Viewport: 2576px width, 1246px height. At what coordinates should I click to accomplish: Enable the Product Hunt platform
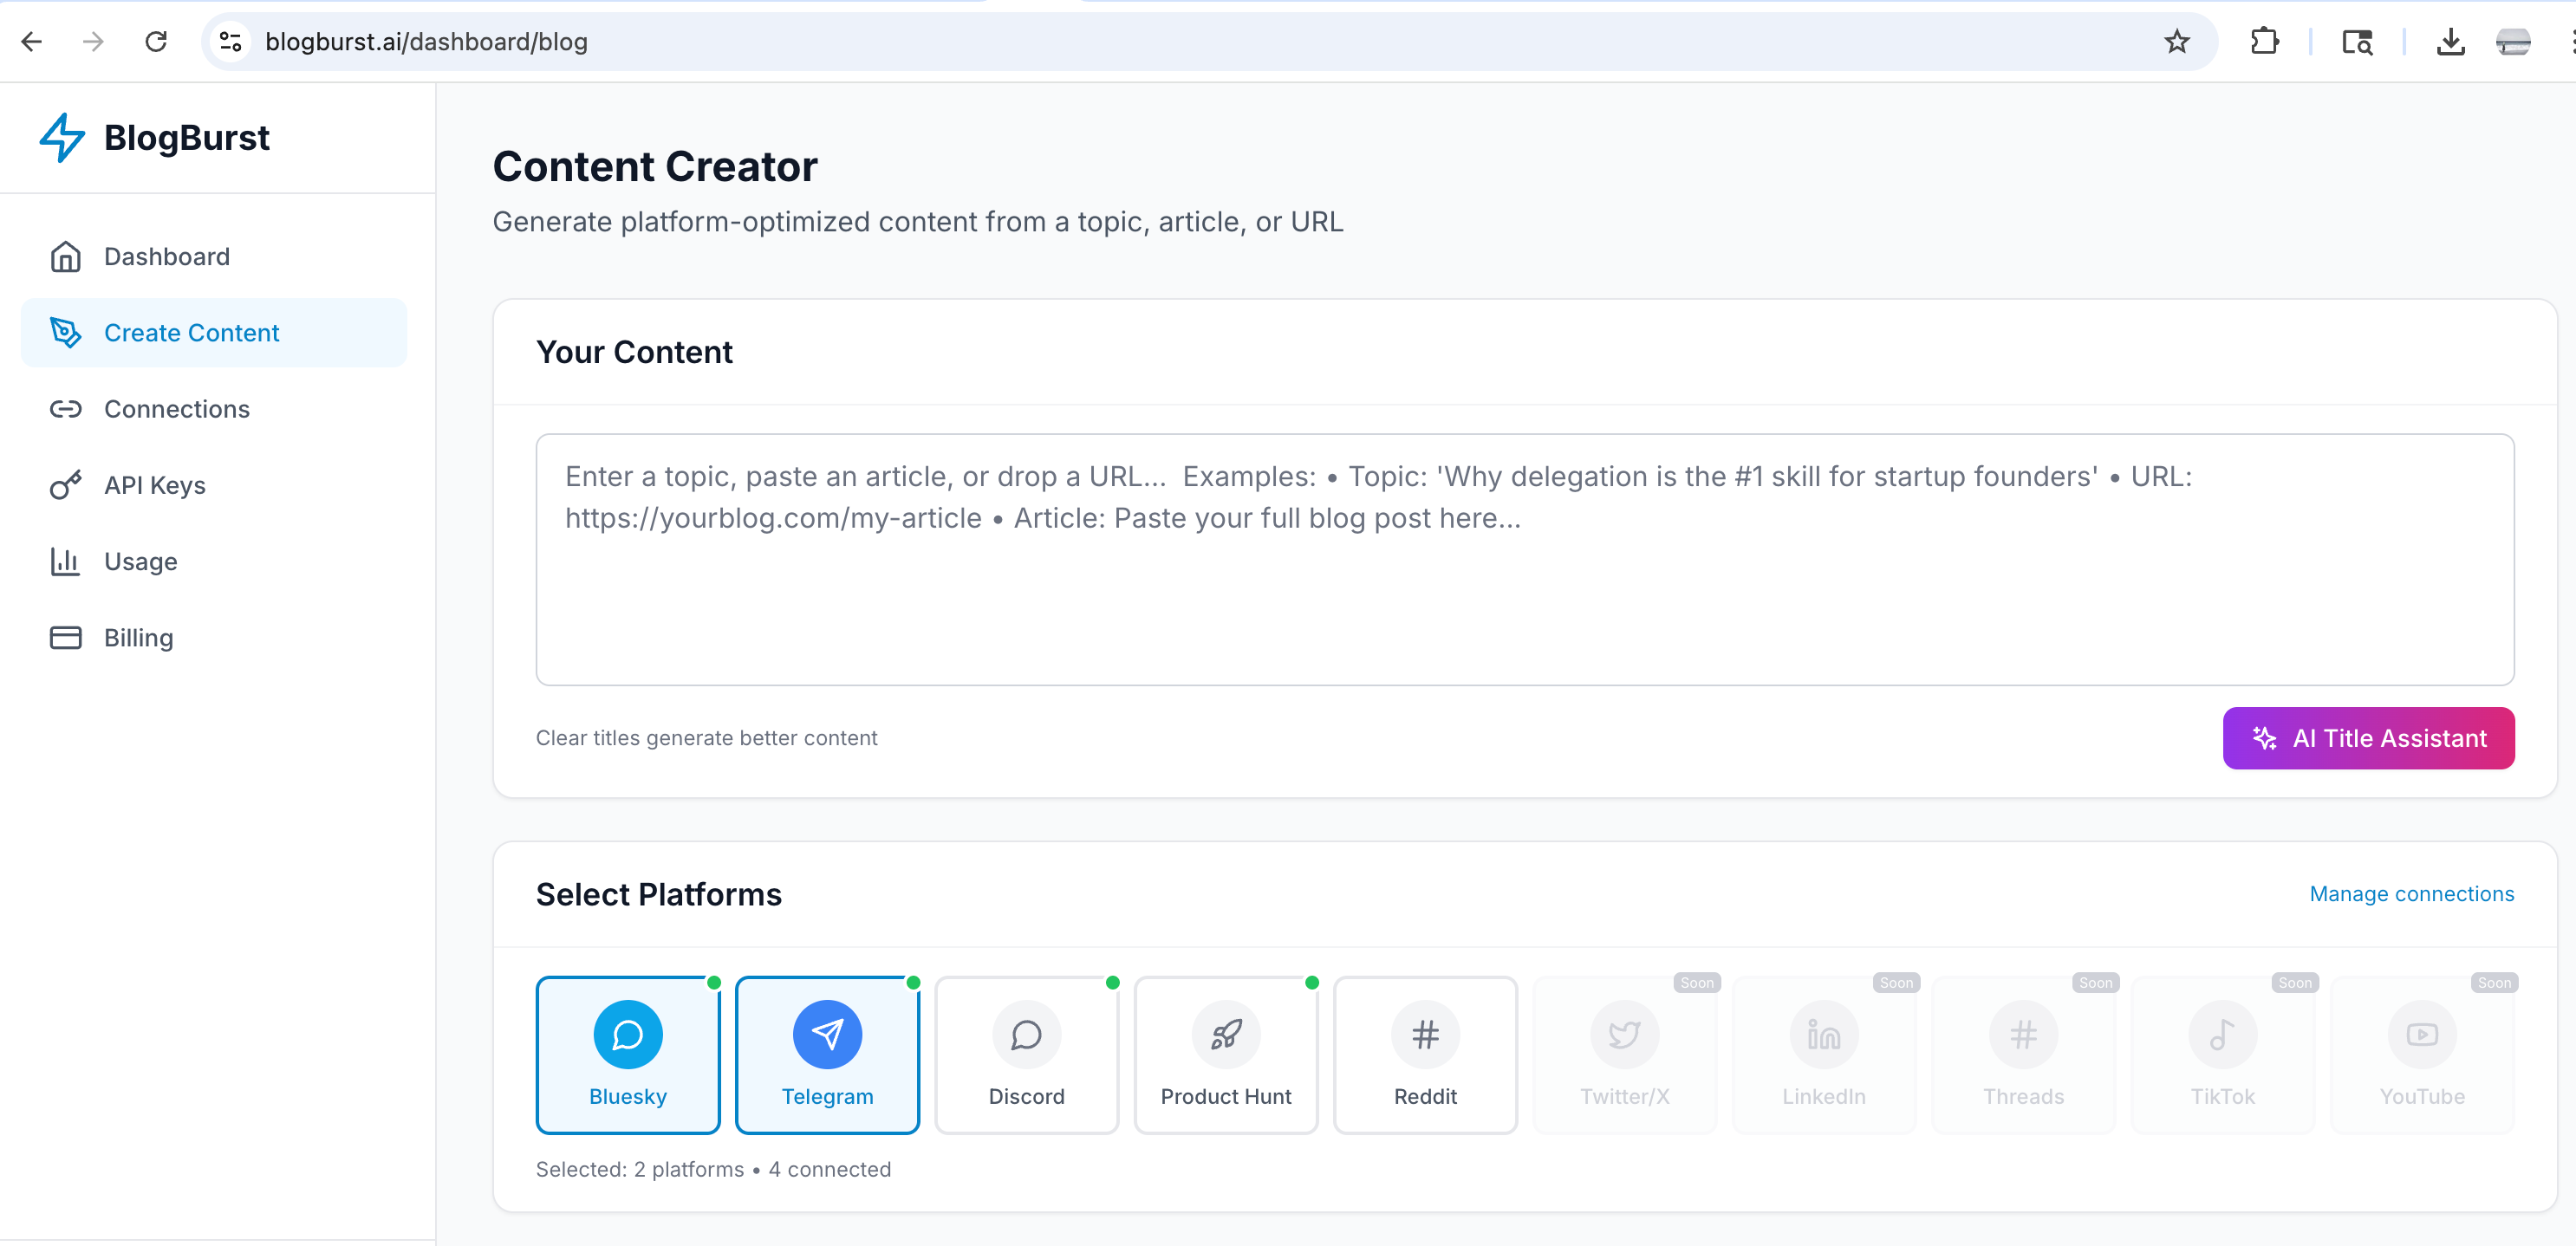[x=1225, y=1054]
